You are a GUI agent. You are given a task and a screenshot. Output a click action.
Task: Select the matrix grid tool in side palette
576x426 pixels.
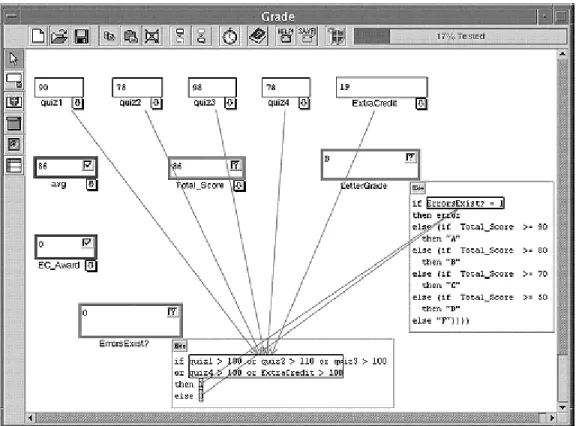point(14,165)
